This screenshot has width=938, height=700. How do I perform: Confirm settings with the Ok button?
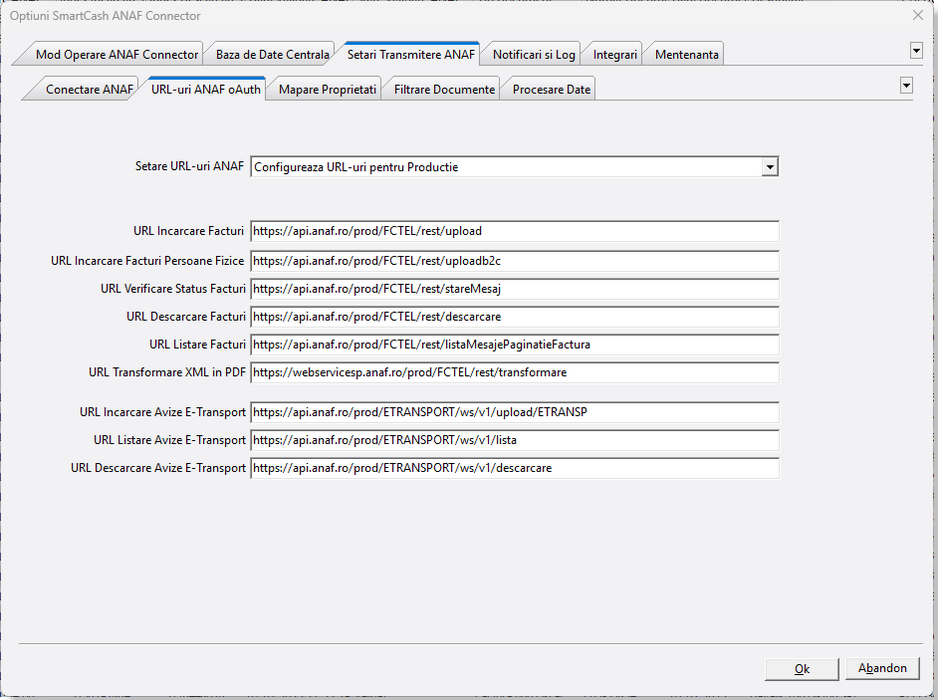pos(802,669)
